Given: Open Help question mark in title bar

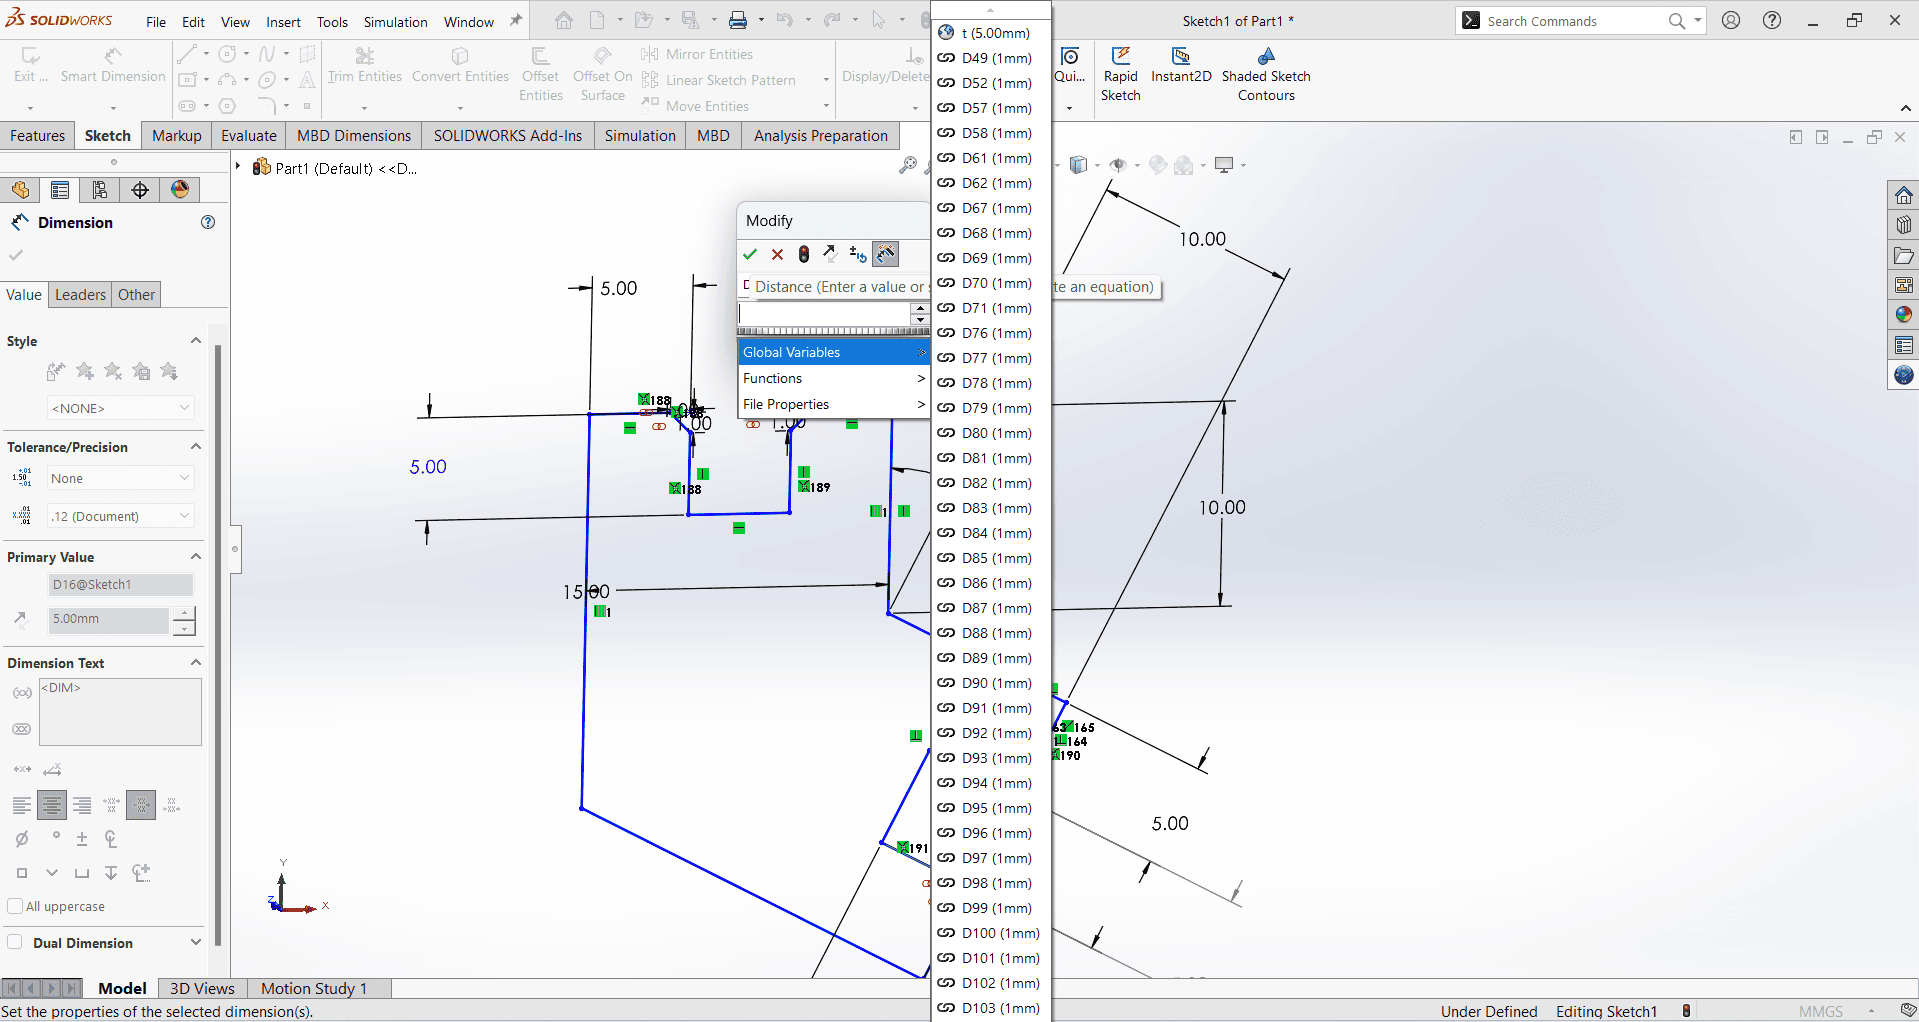Looking at the screenshot, I should [1772, 21].
